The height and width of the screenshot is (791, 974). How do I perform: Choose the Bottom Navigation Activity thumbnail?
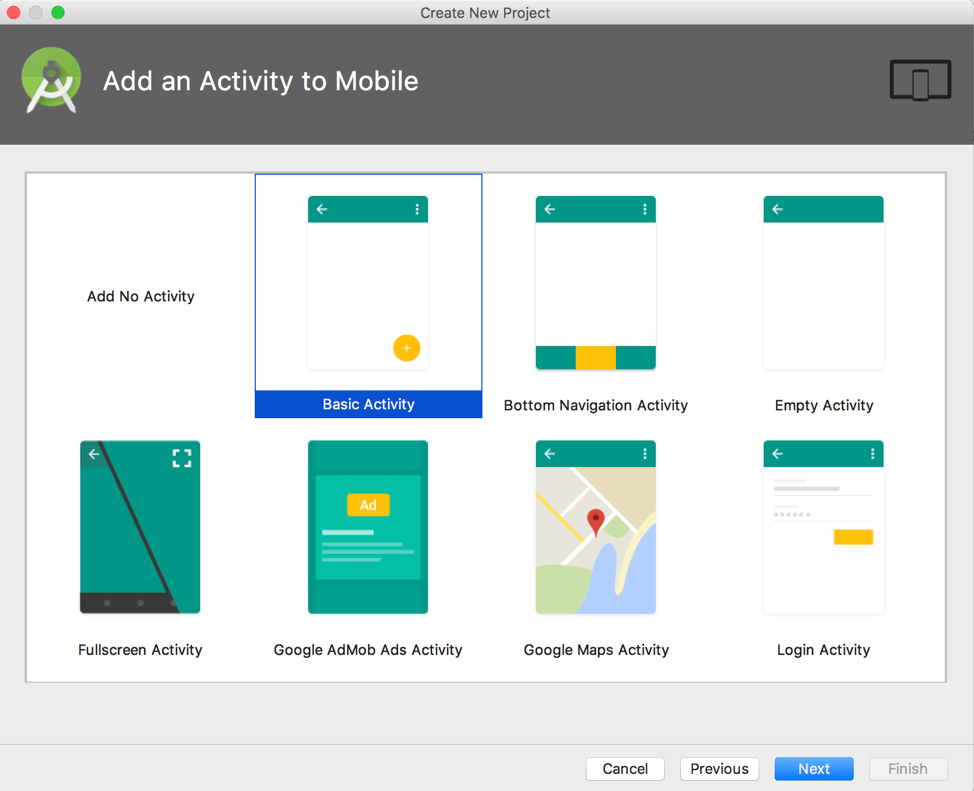pos(596,283)
